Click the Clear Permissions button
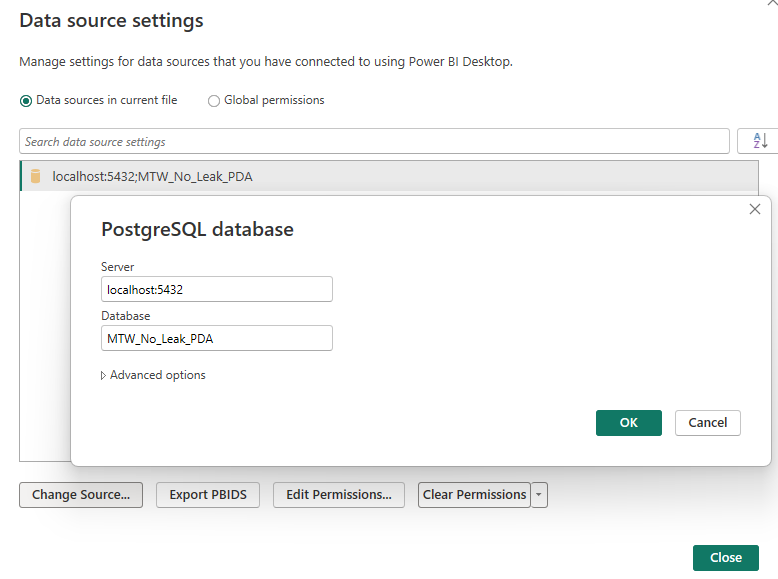Image resolution: width=778 pixels, height=579 pixels. point(474,495)
